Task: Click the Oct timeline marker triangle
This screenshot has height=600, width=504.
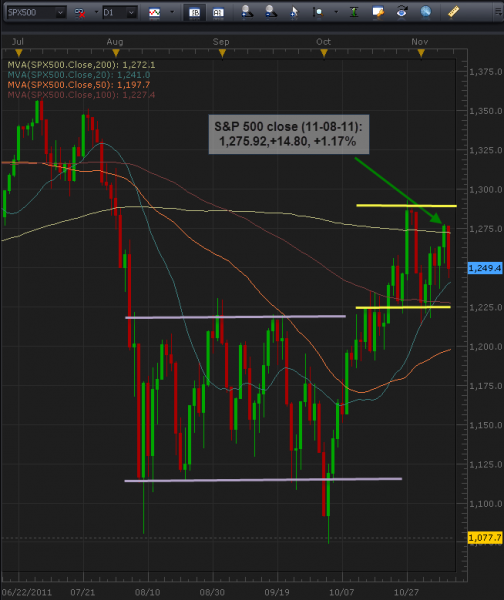Action: tap(324, 54)
